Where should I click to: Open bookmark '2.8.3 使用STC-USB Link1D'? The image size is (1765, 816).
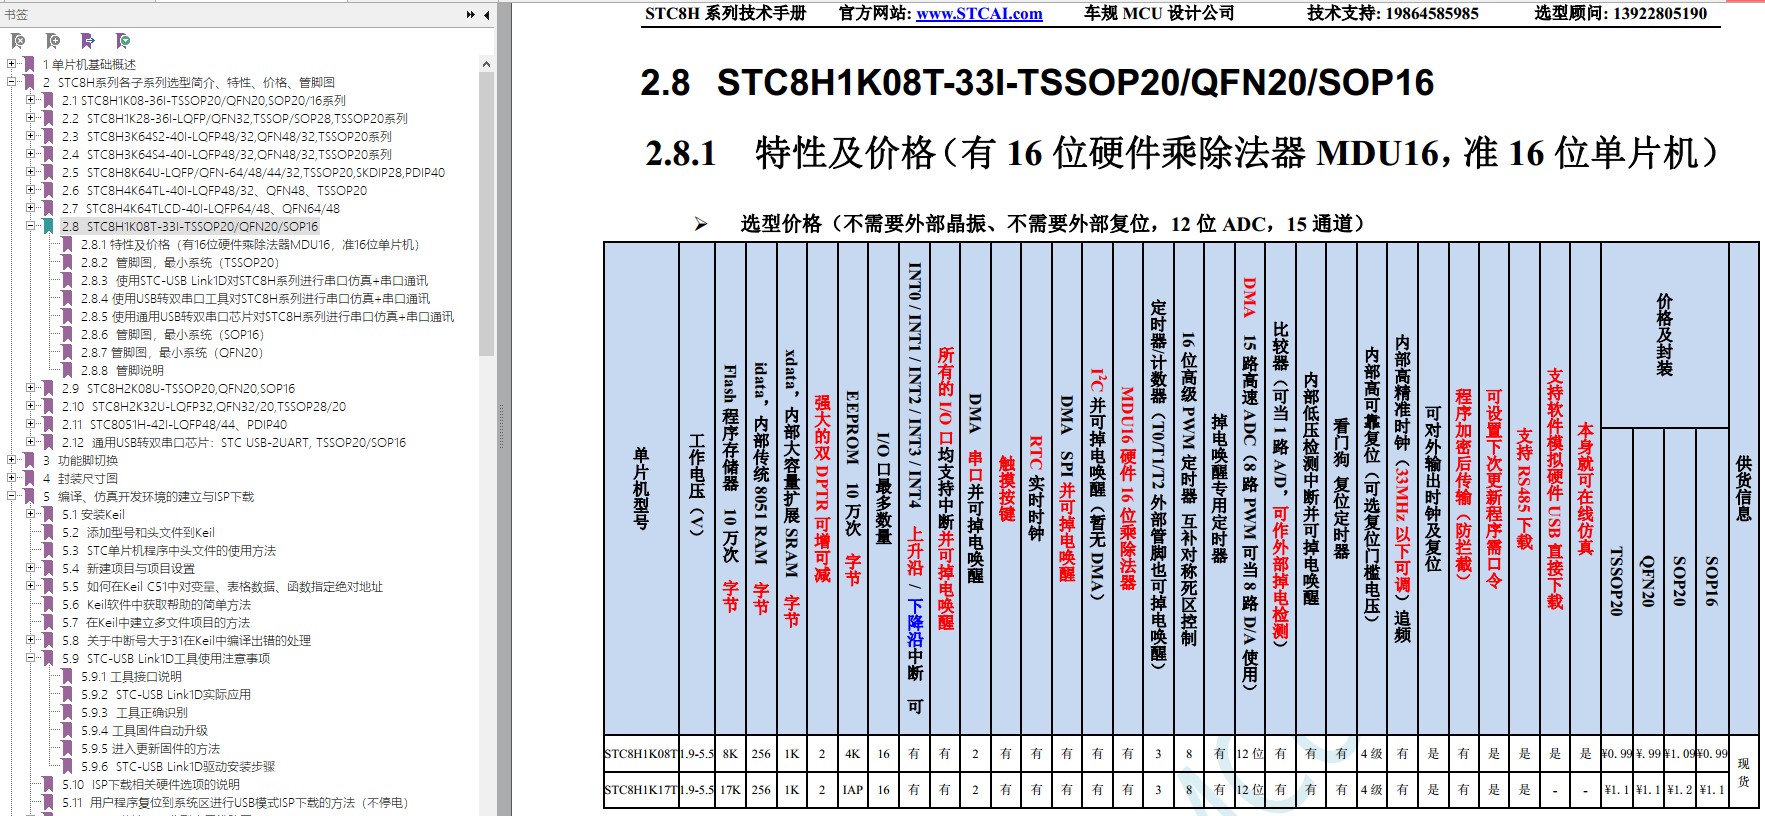pos(254,280)
